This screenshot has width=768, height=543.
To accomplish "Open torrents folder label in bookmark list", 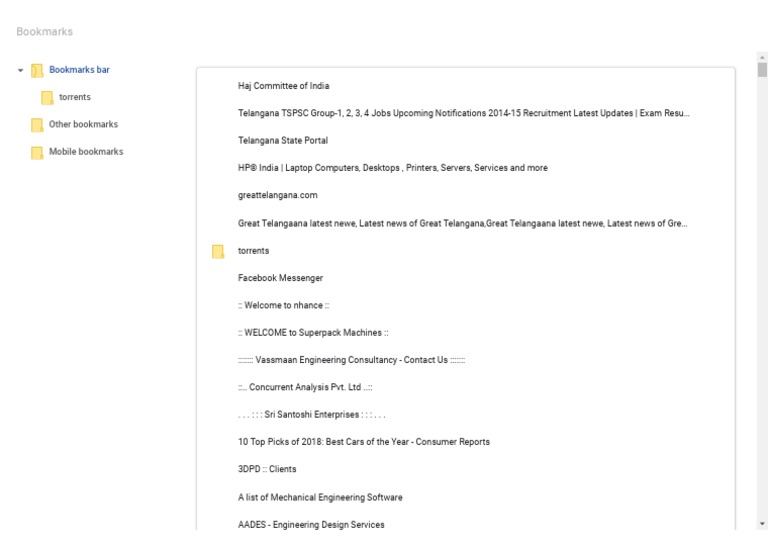I will pos(253,251).
